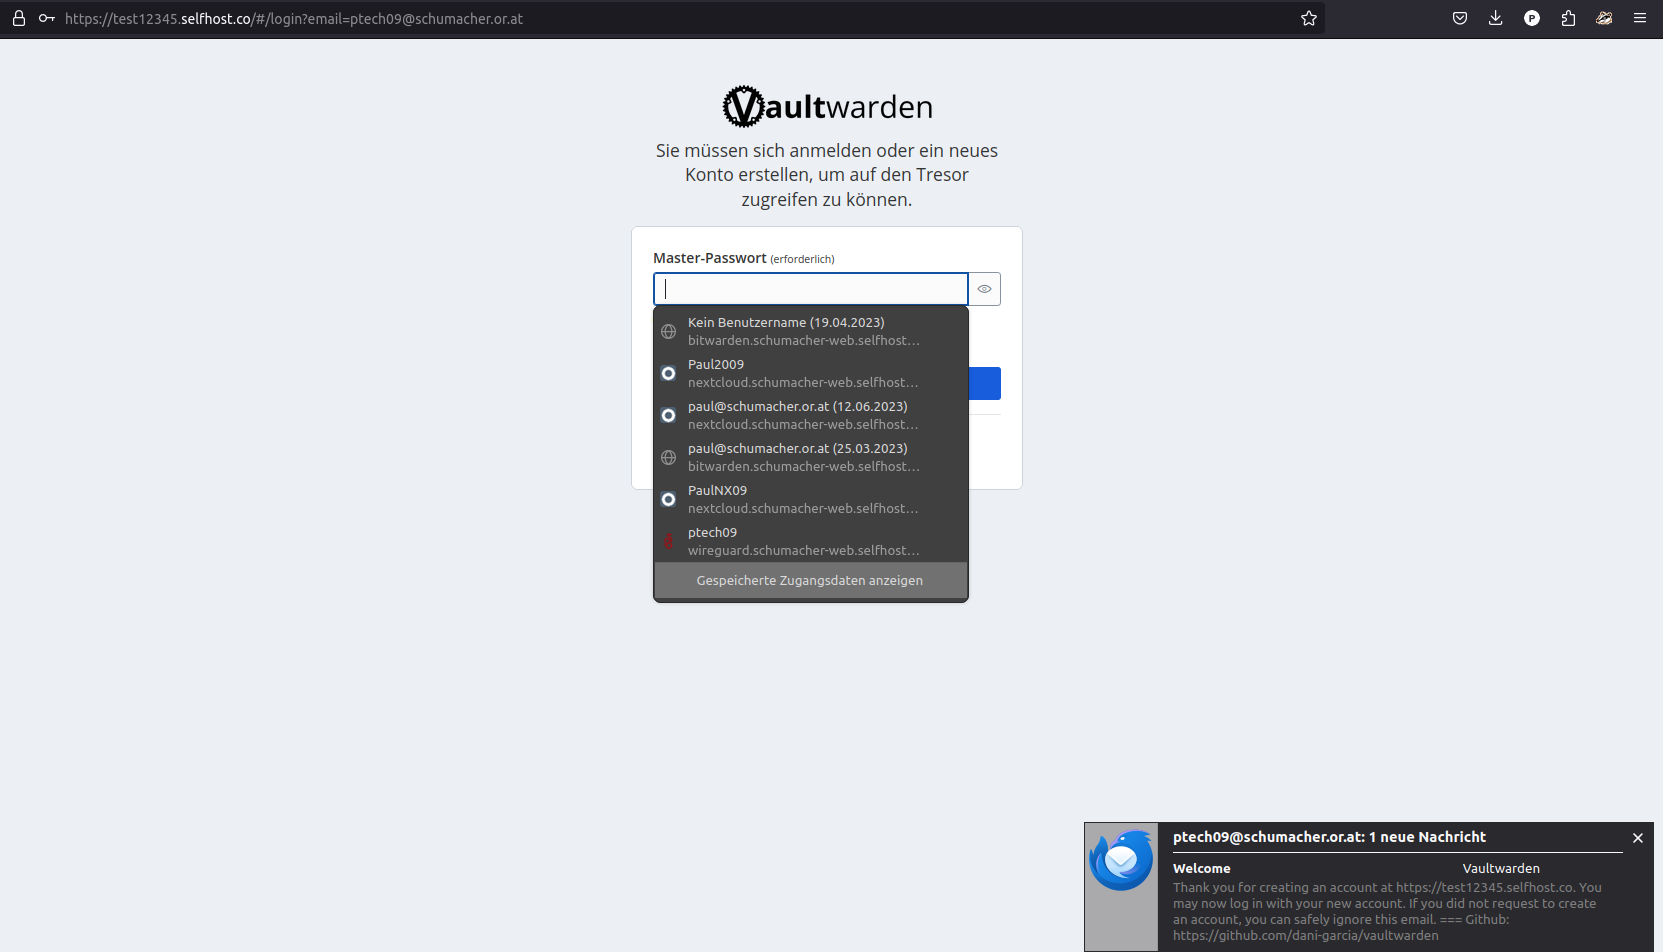Bookmark this page with the star icon
Viewport: 1663px width, 952px height.
[x=1308, y=18]
